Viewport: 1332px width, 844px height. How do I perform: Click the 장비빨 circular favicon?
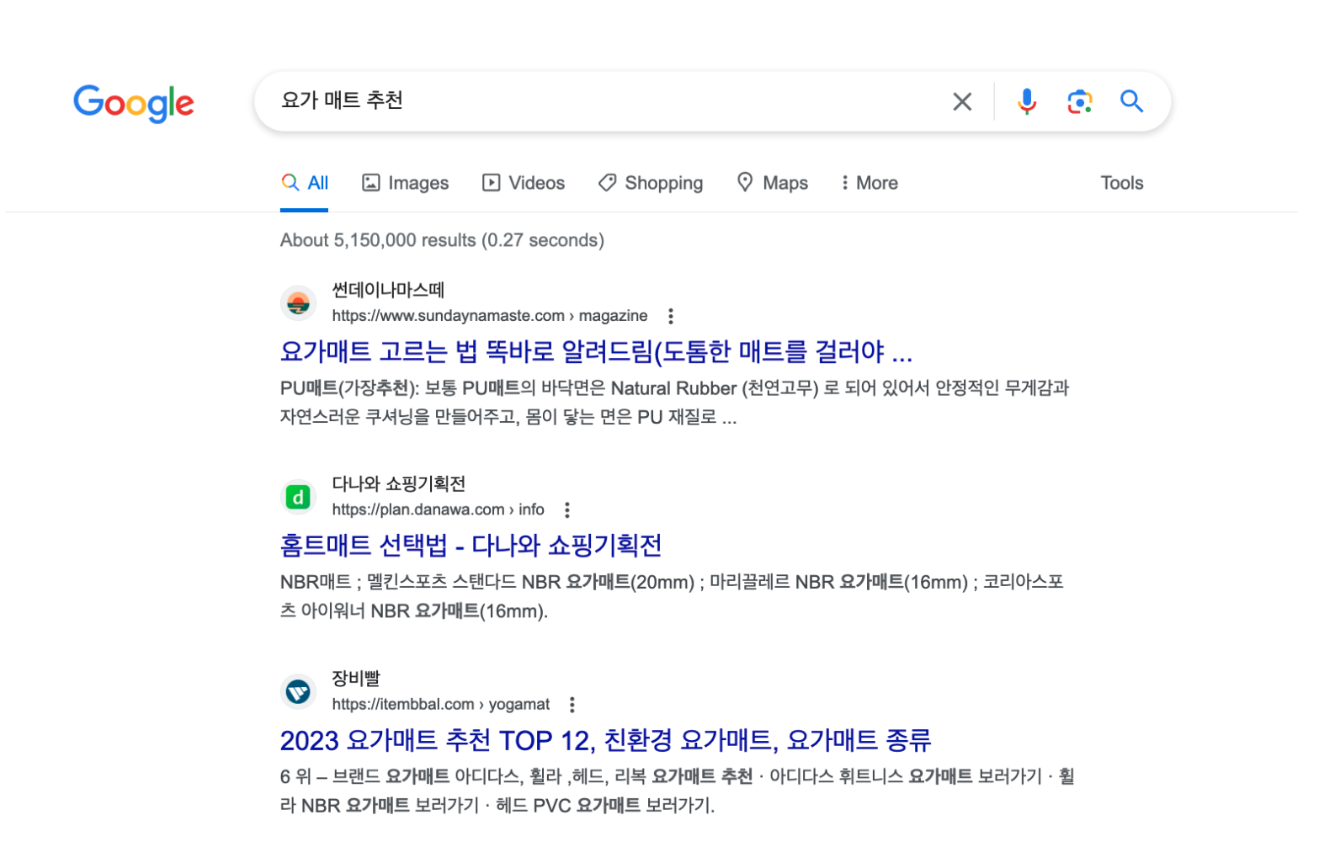[x=298, y=691]
